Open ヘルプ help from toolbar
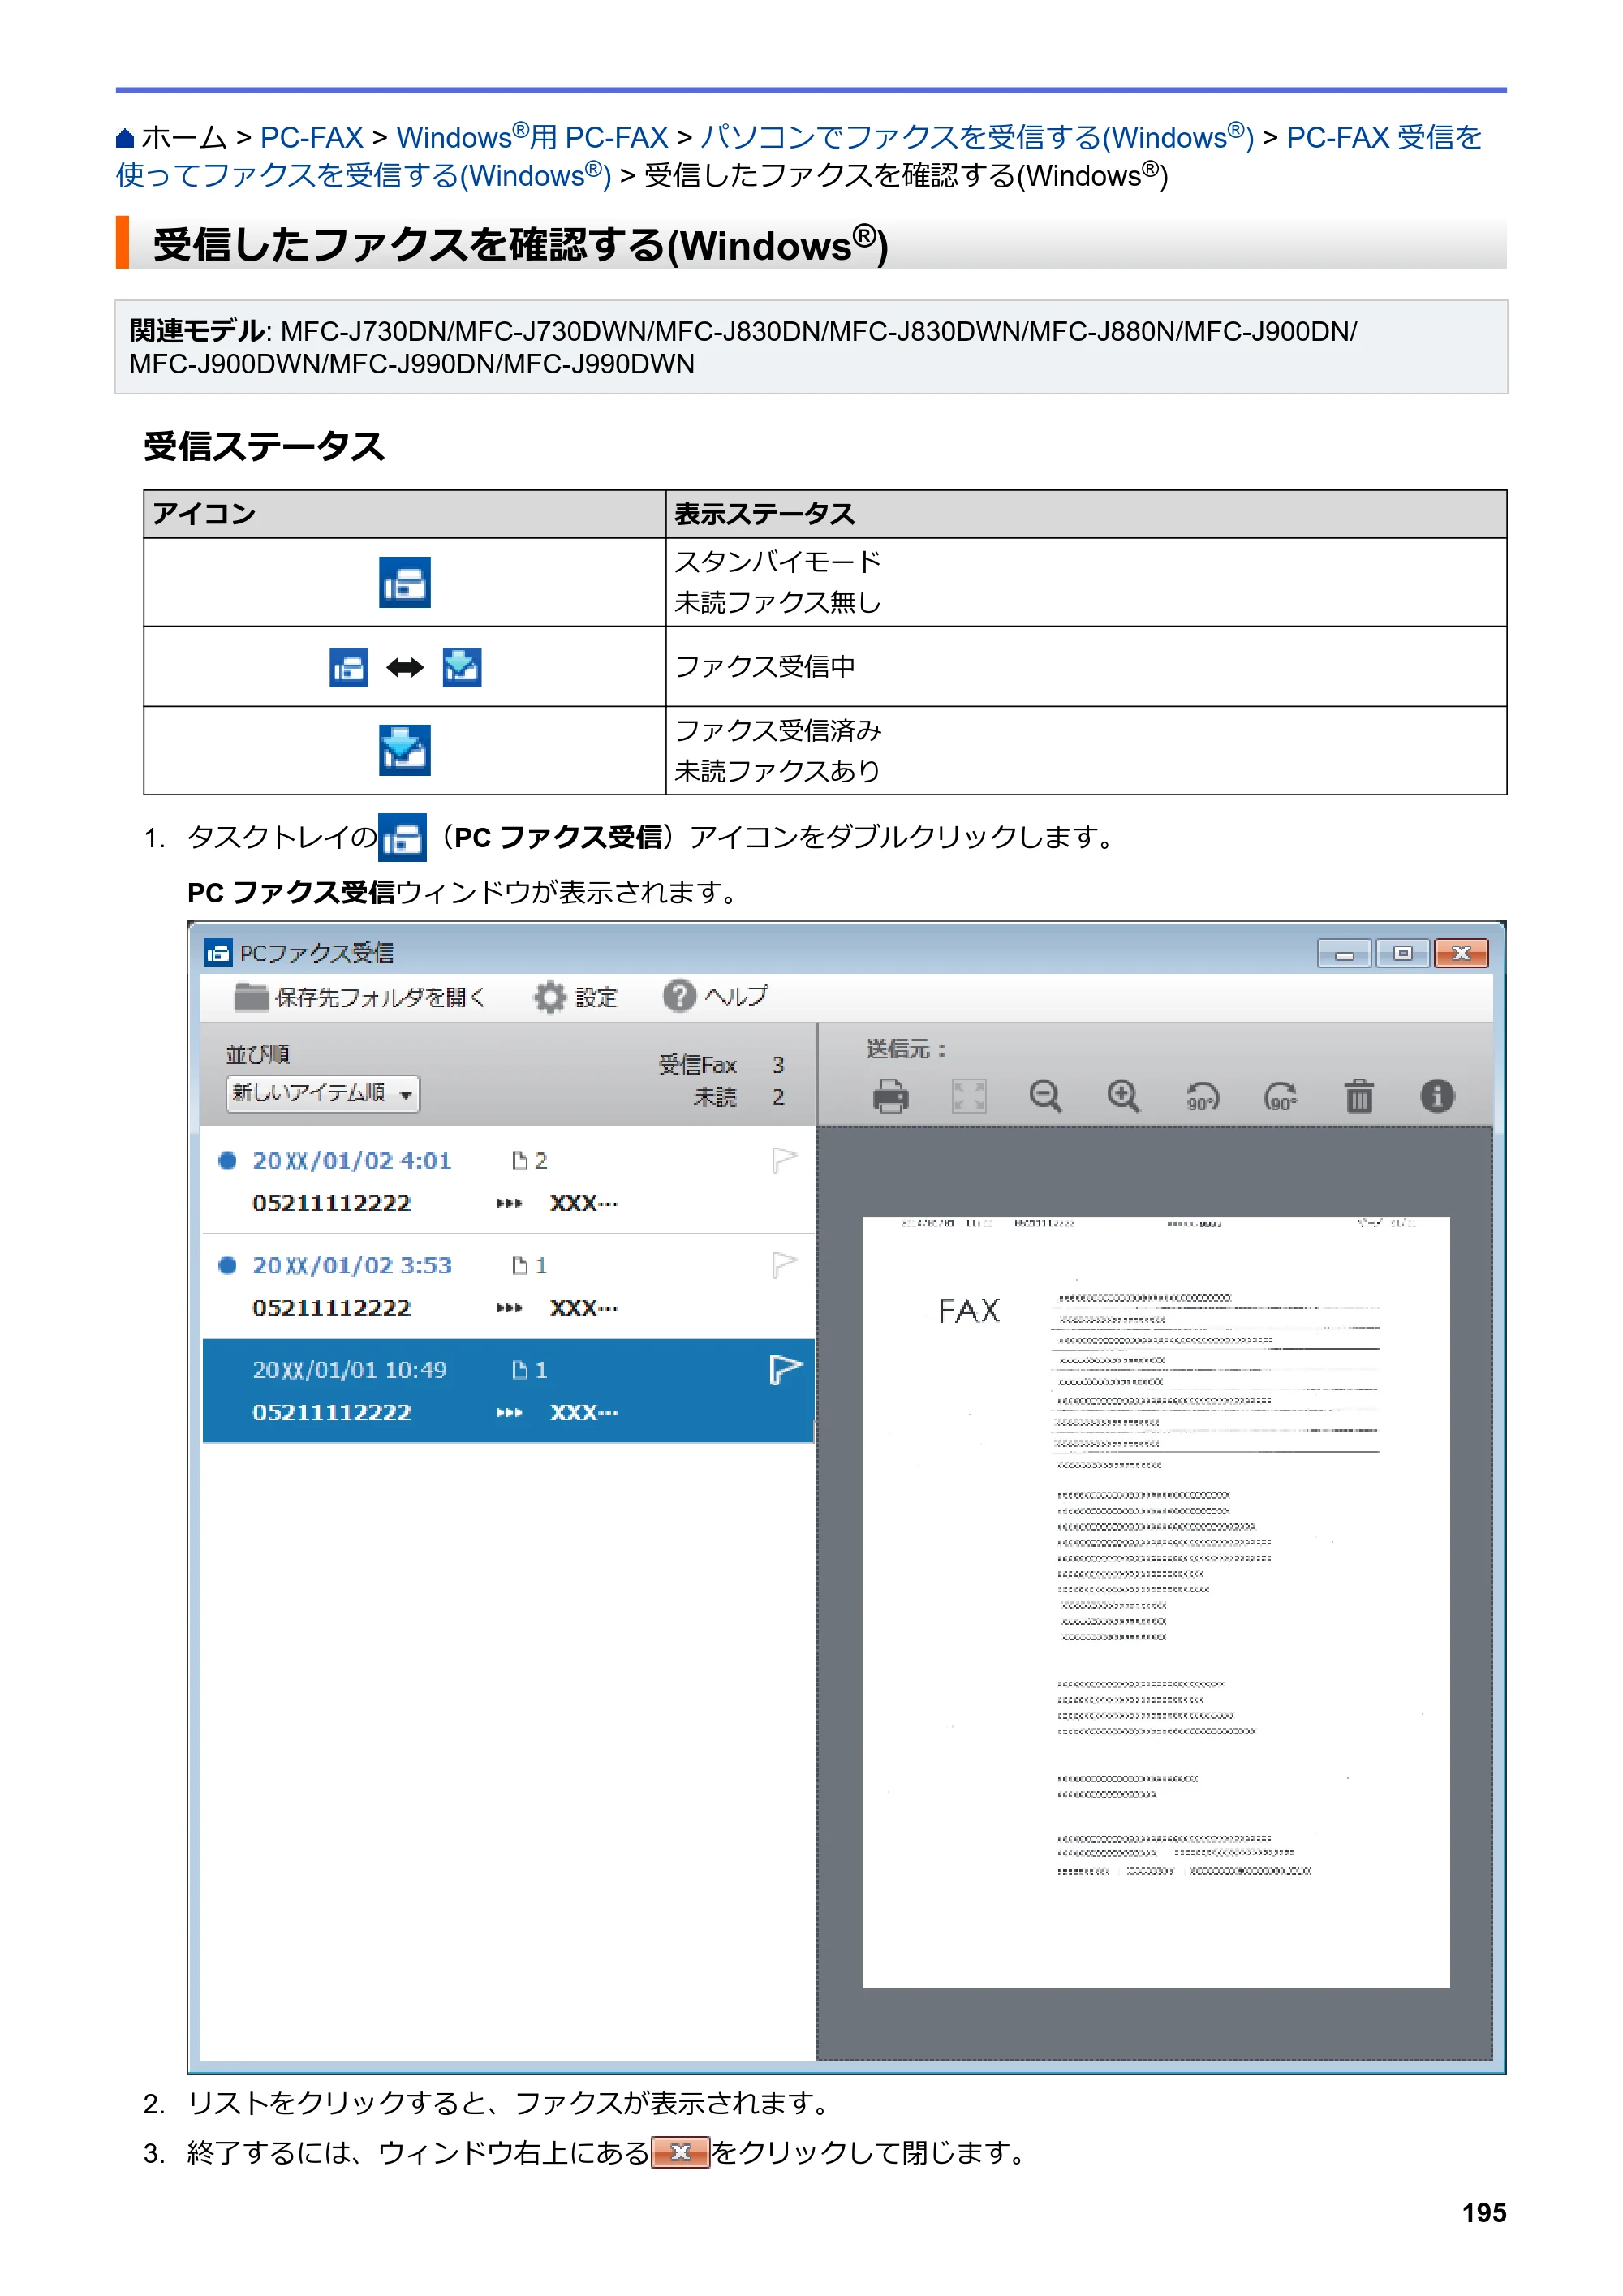The height and width of the screenshot is (2296, 1623). click(715, 996)
